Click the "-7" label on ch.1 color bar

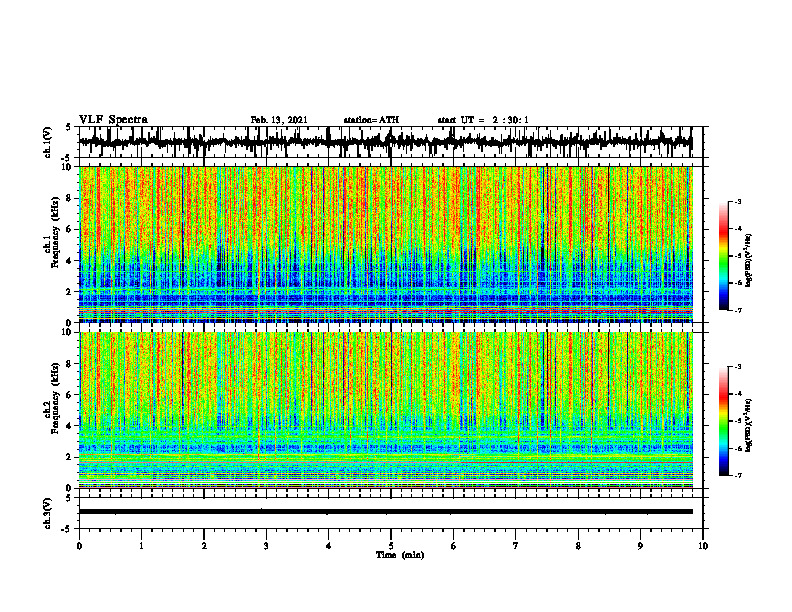pyautogui.click(x=737, y=311)
